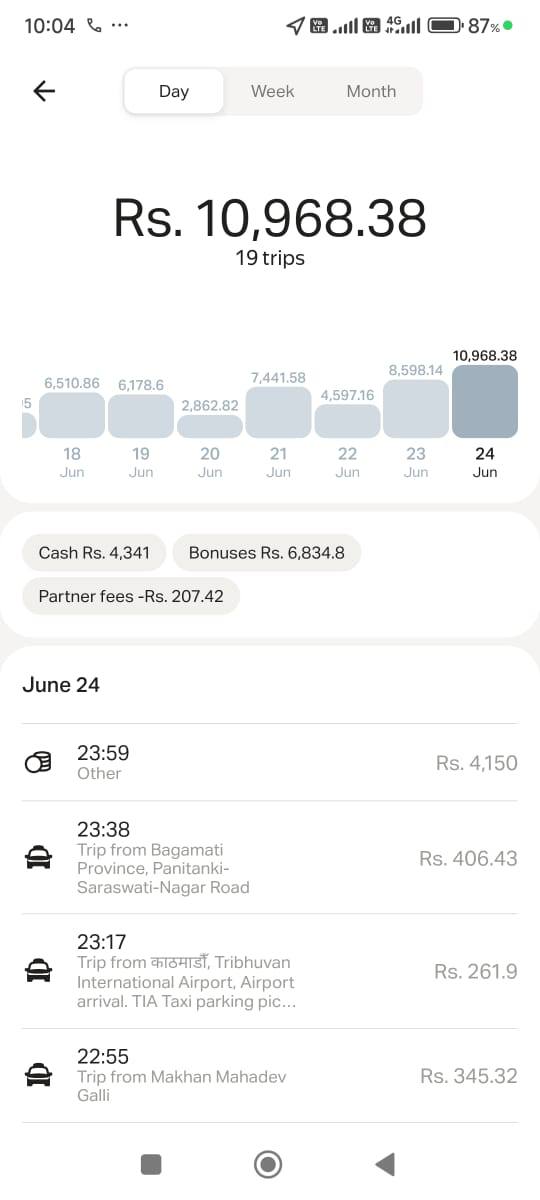Screen dimensions: 540x1200
Task: Tap the Partner fees chip
Action: [131, 596]
